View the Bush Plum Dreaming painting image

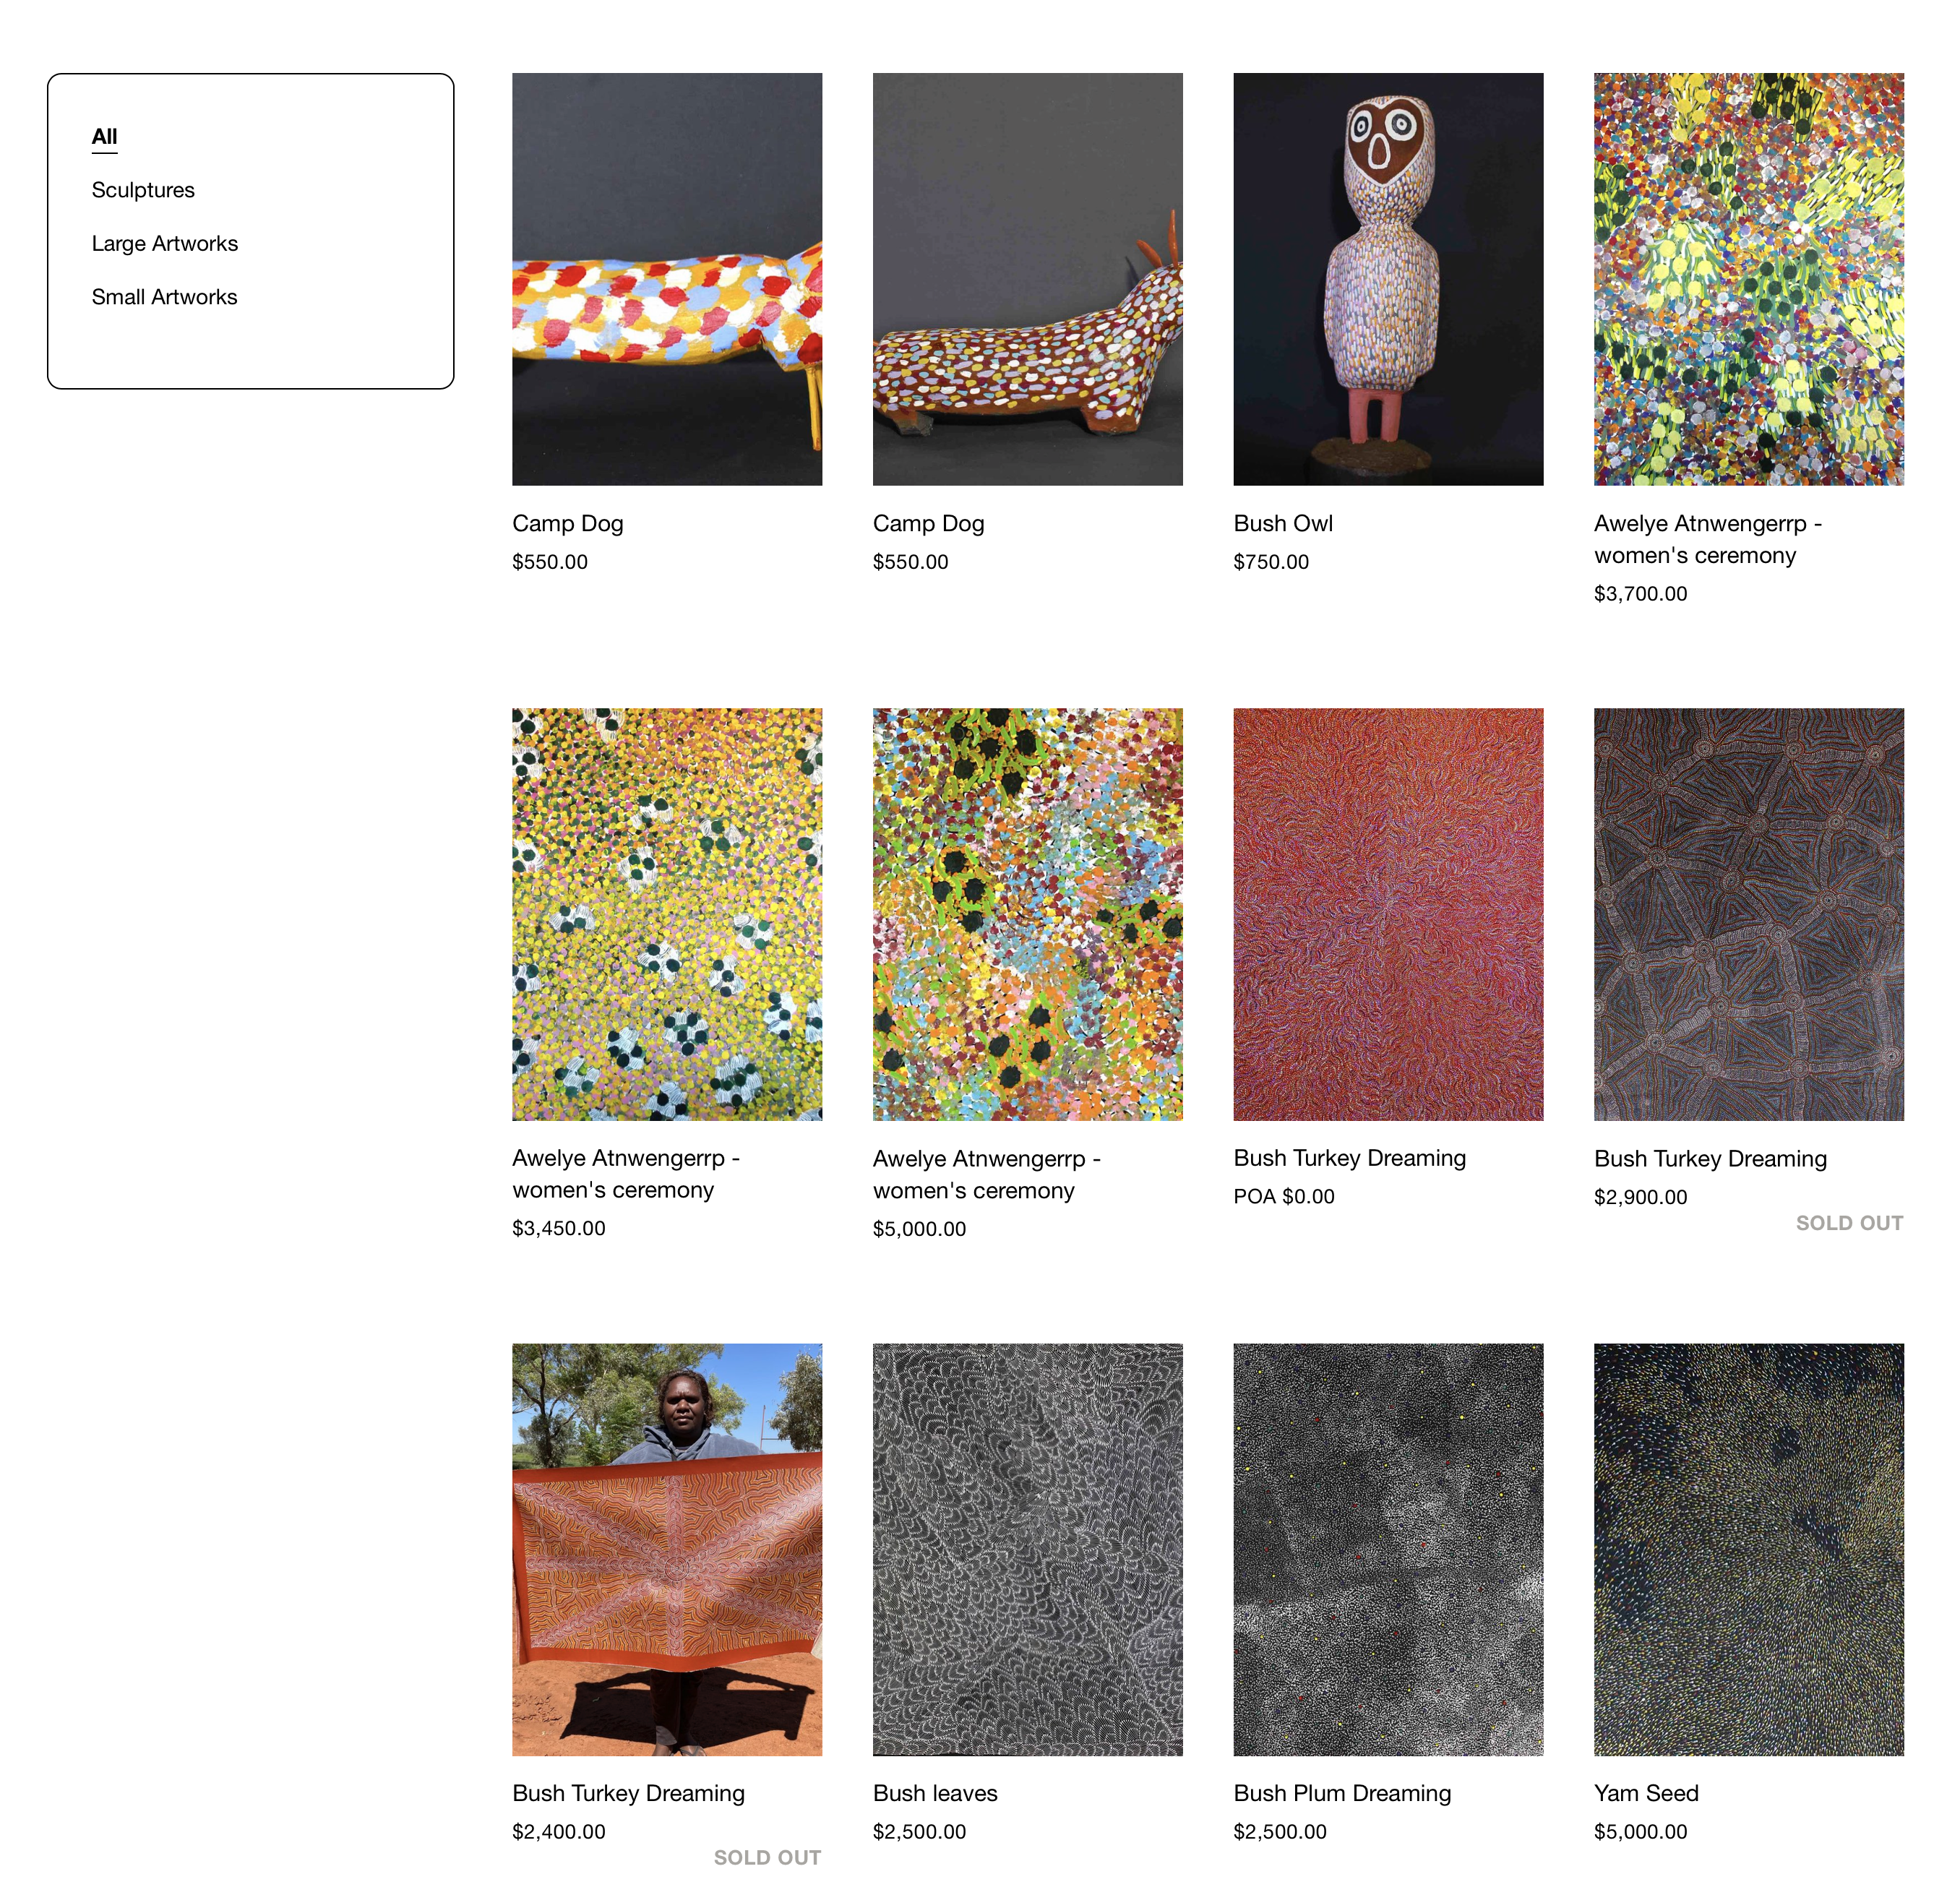pyautogui.click(x=1388, y=1549)
